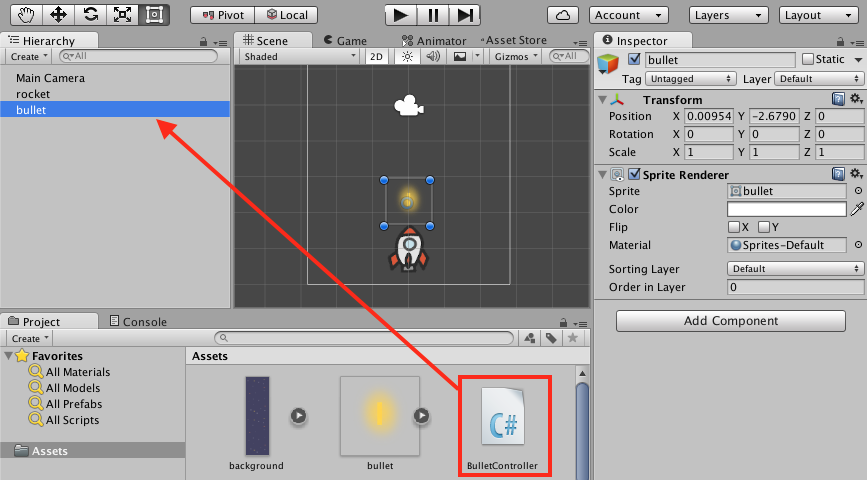Open Sprite Renderer help icon

838,174
